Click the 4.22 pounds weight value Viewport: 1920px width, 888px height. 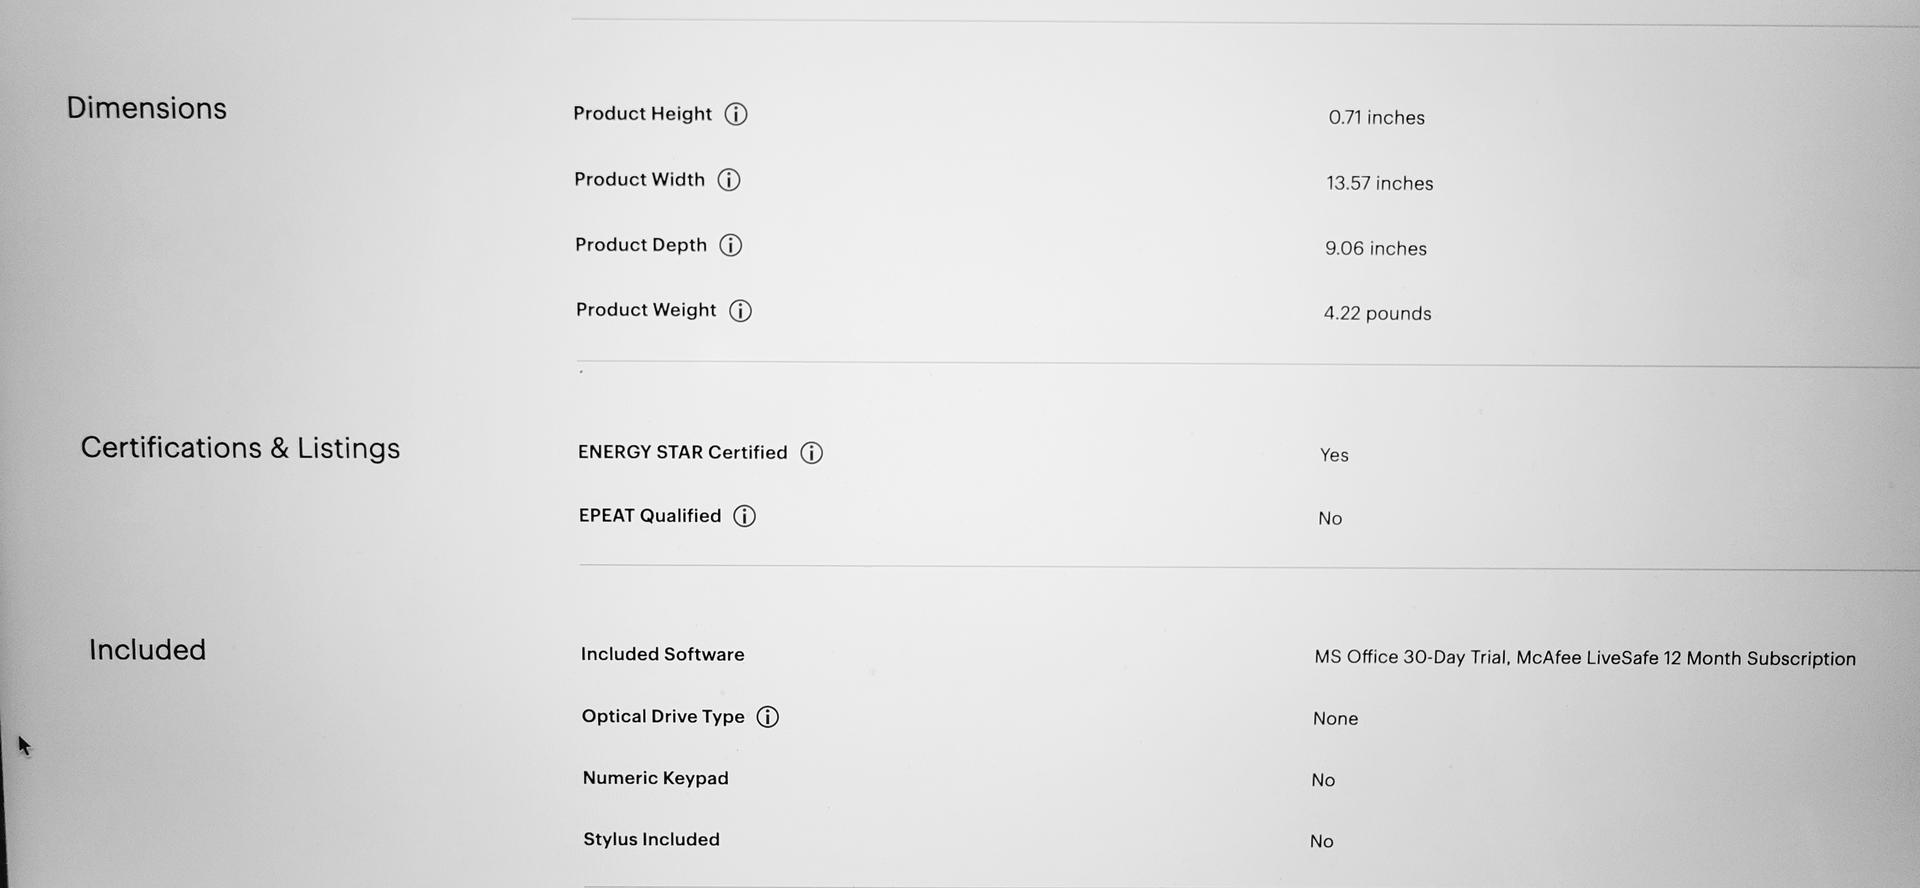1377,313
